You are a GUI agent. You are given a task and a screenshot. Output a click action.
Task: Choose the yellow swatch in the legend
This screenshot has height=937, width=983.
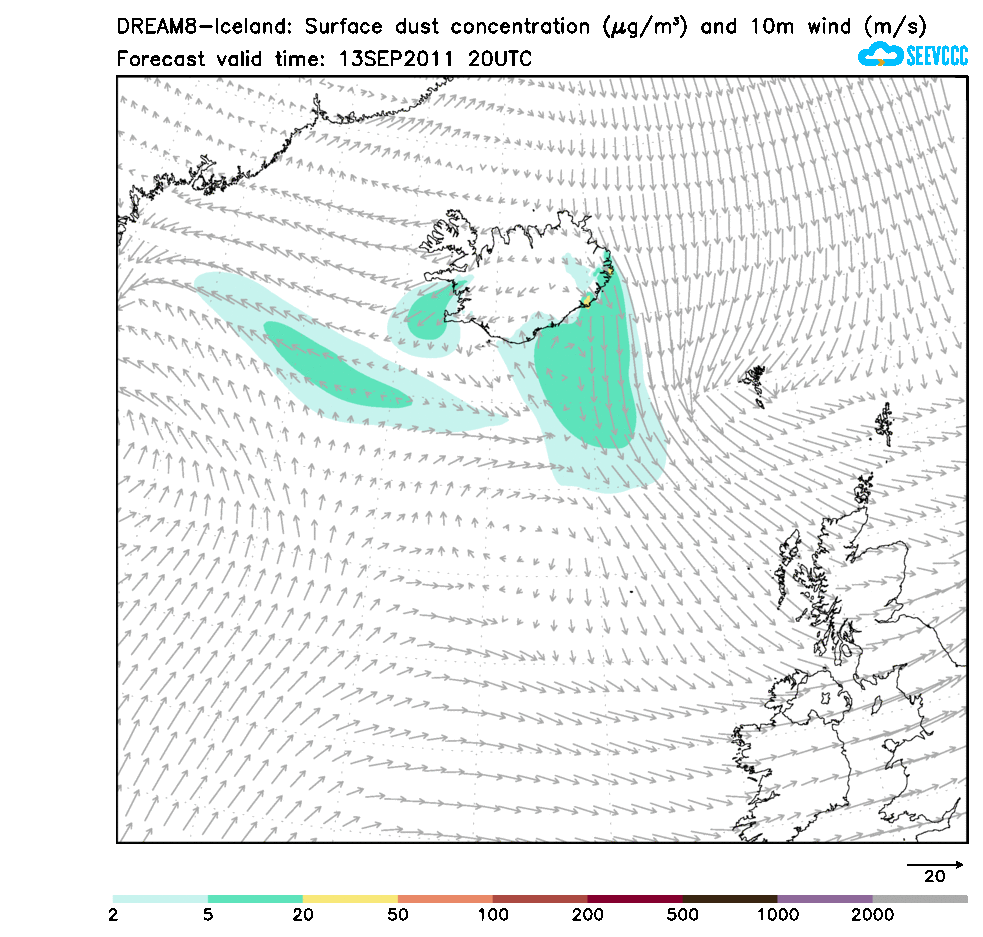click(350, 899)
